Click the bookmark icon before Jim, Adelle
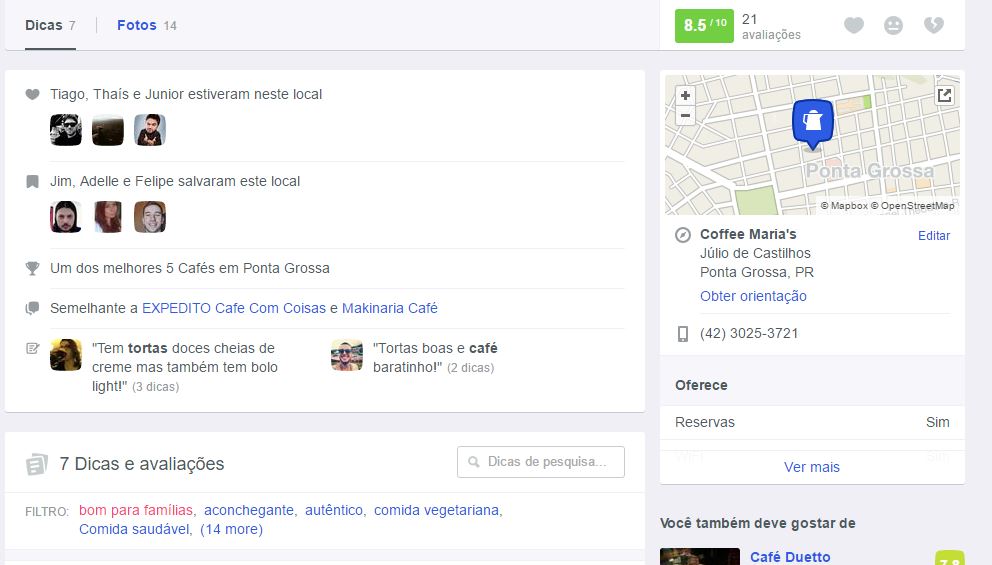The height and width of the screenshot is (565, 992). [32, 182]
